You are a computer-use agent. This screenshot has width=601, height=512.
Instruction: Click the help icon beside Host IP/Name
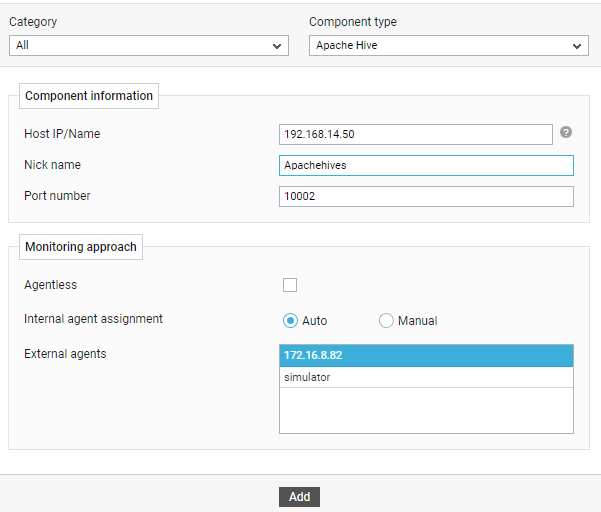point(566,132)
